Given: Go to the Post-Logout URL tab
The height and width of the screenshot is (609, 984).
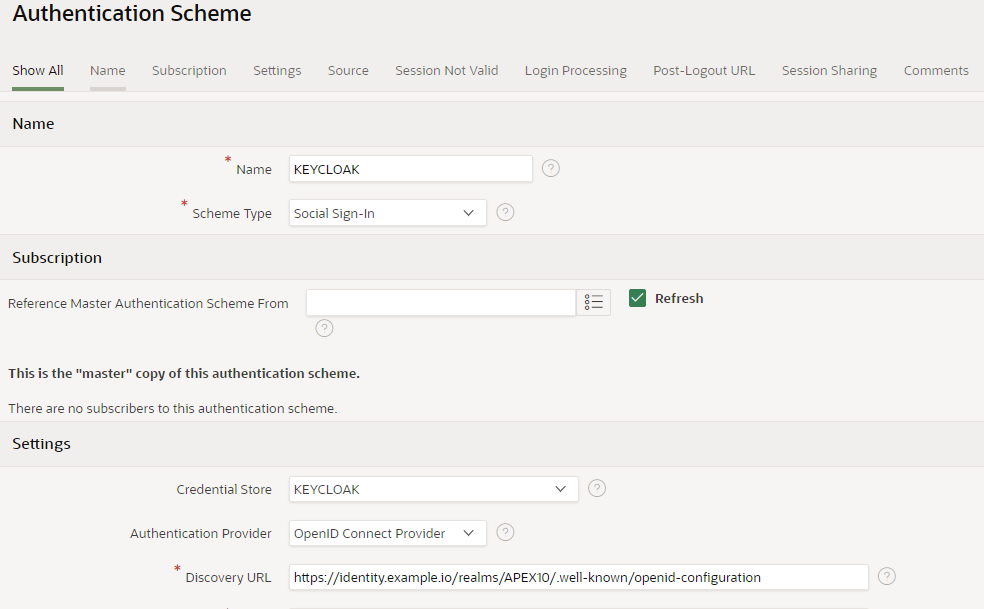Looking at the screenshot, I should (x=704, y=70).
